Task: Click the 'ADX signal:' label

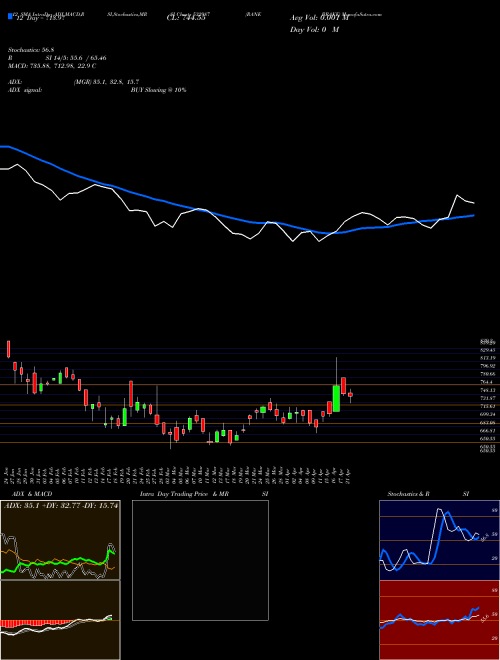Action: 25,90
